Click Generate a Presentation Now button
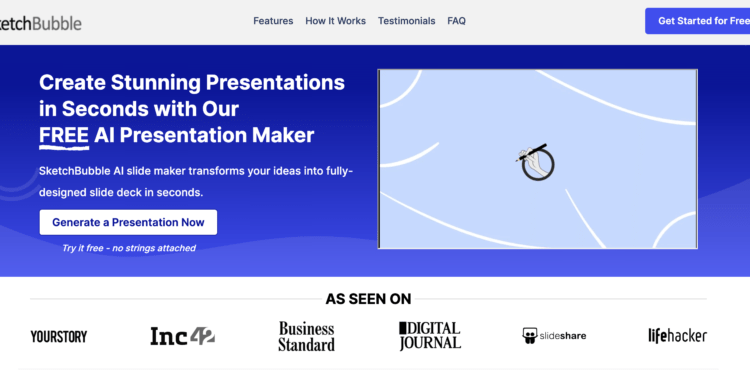Viewport: 750px width, 375px height. [128, 222]
